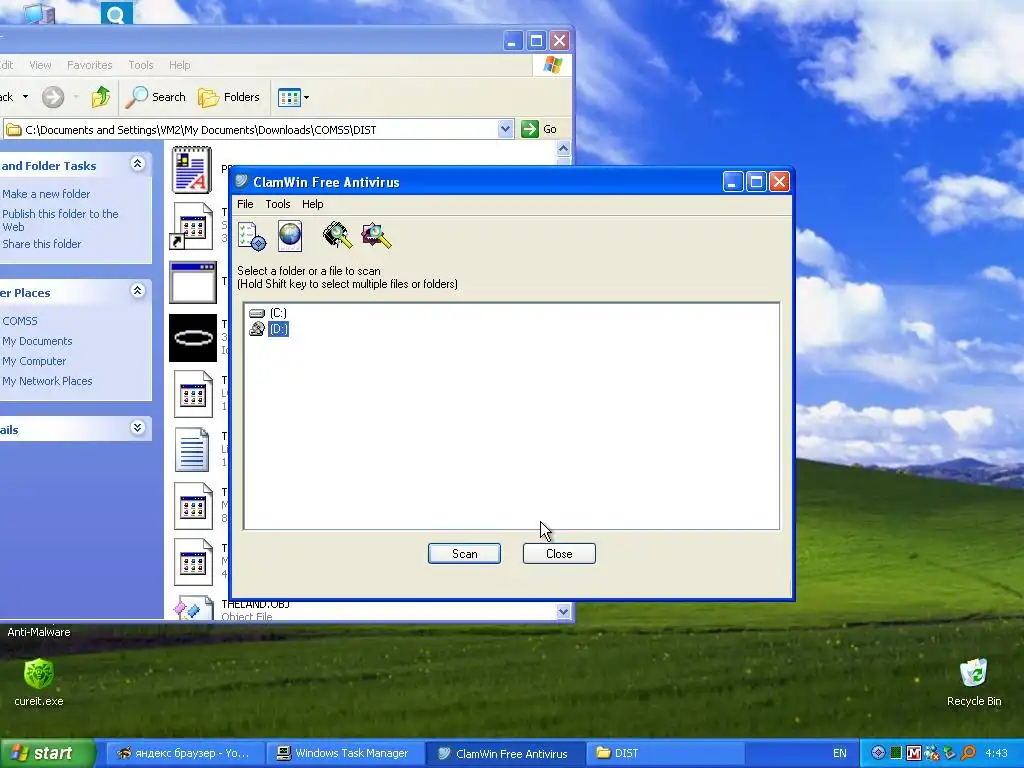The image size is (1024, 768).
Task: Click the Scan Computer Memory chip icon
Action: 337,236
